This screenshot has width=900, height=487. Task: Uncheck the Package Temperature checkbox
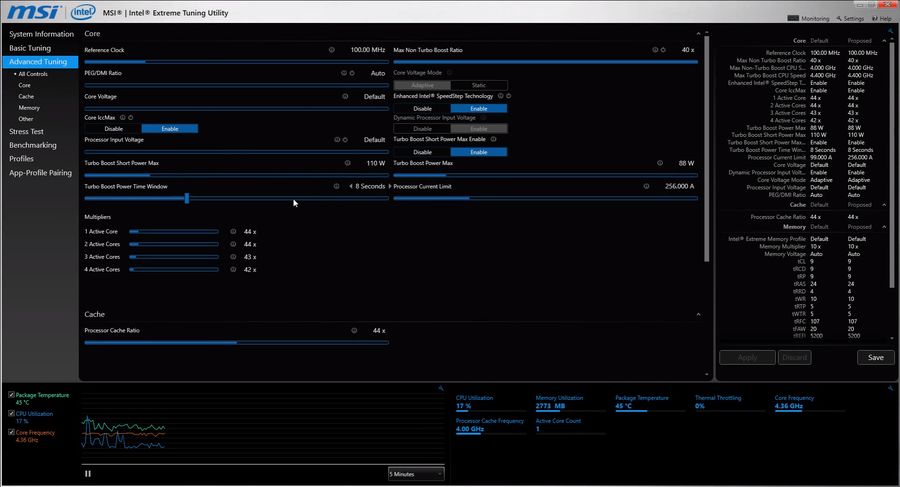[11, 395]
